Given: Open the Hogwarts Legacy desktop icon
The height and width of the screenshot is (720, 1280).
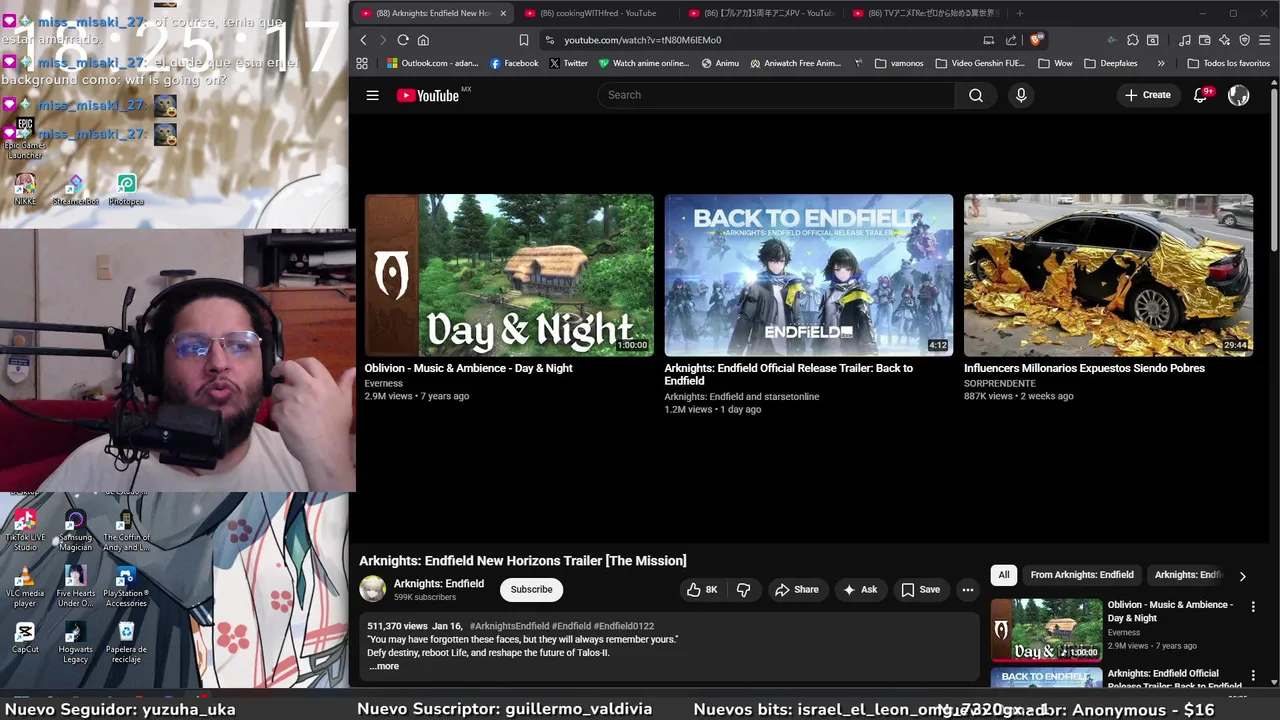Looking at the screenshot, I should coord(75,642).
